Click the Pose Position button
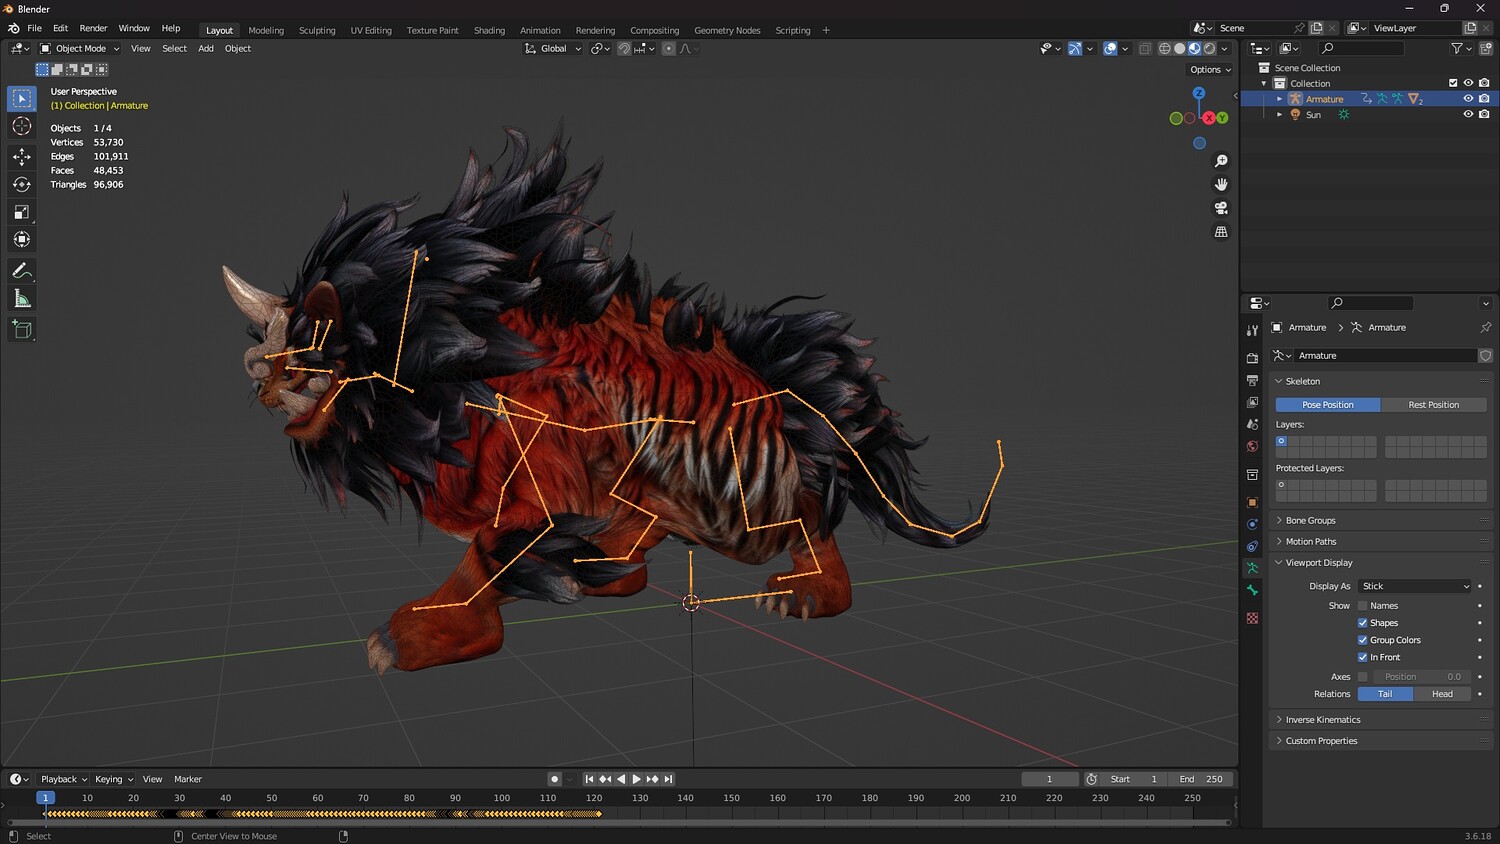This screenshot has height=844, width=1500. tap(1328, 405)
